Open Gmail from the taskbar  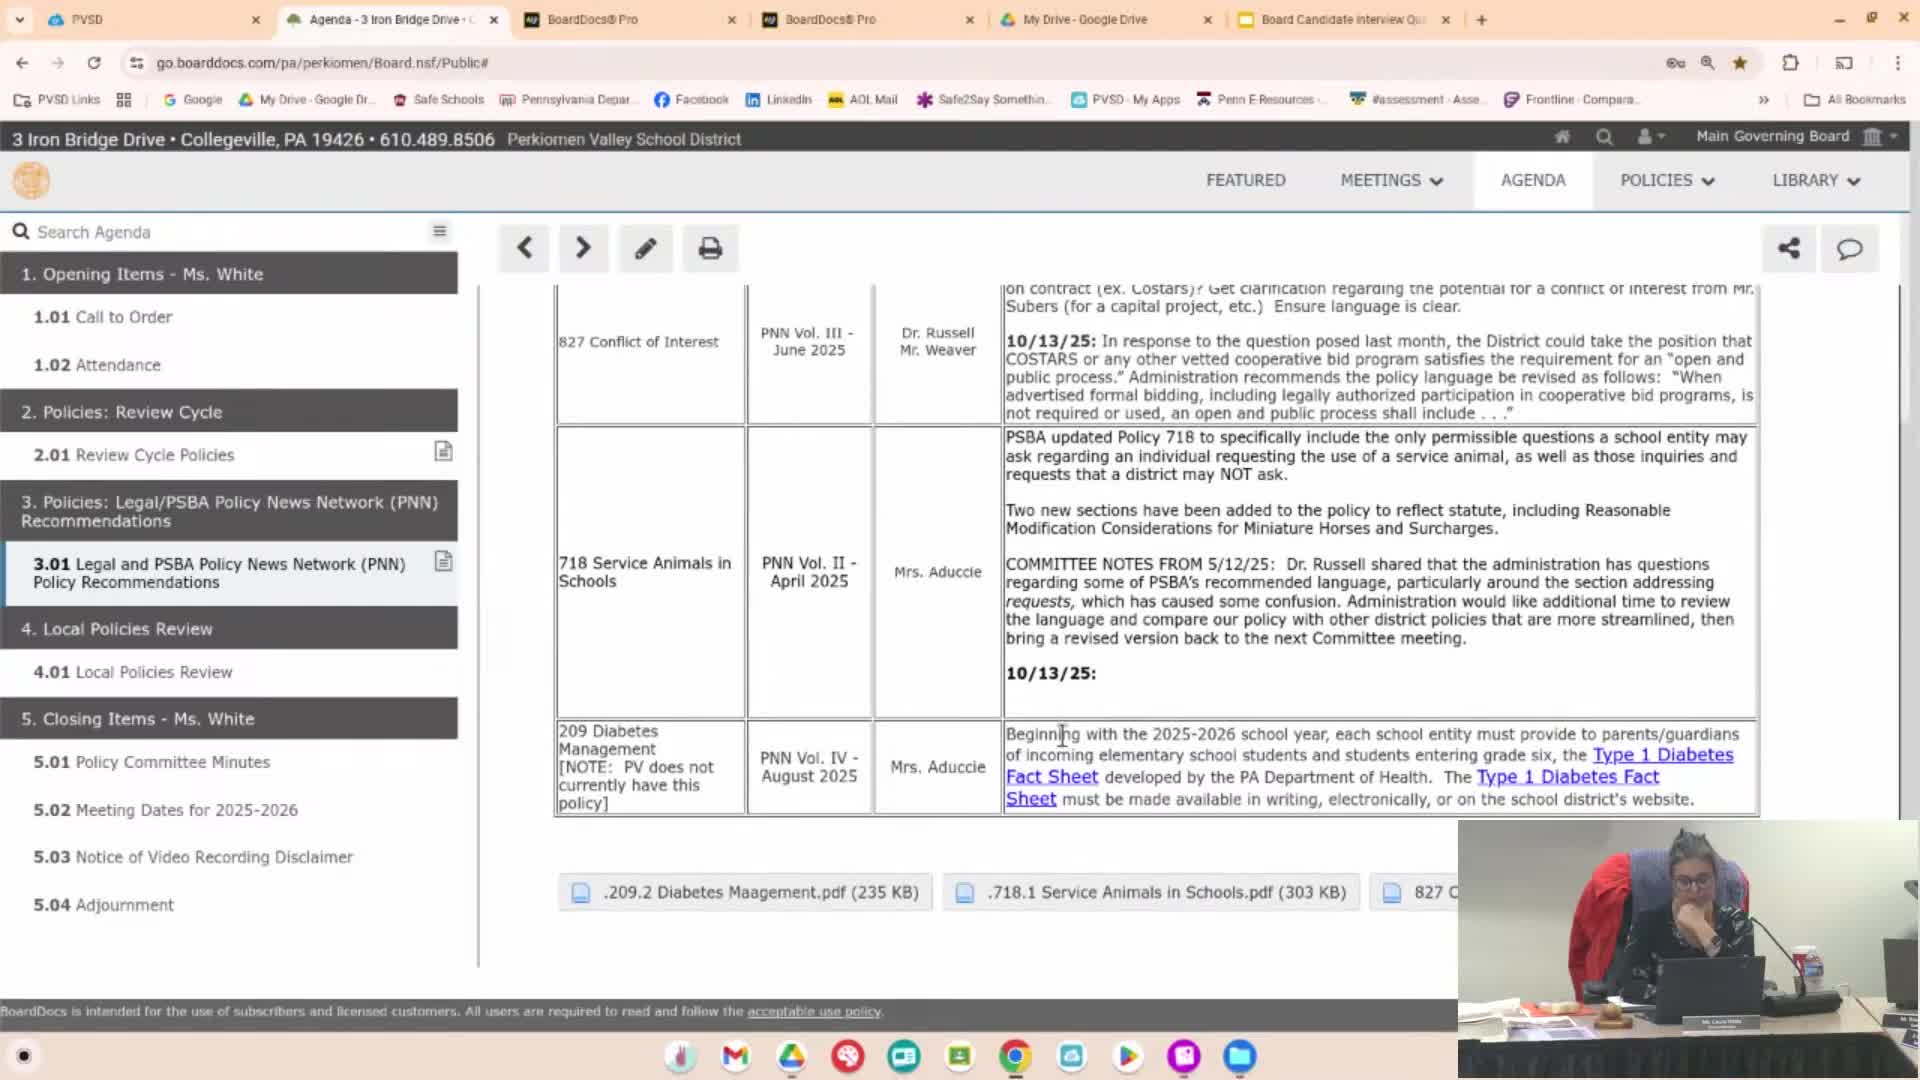[735, 1056]
